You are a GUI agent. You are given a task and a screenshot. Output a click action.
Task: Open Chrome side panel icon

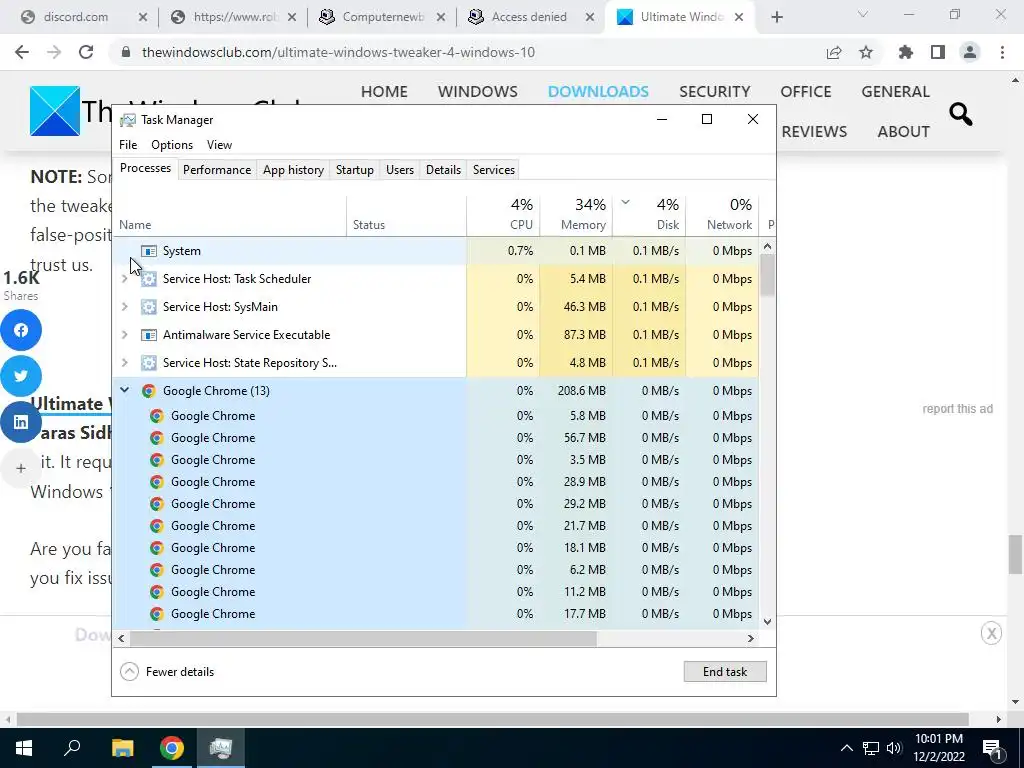click(938, 52)
